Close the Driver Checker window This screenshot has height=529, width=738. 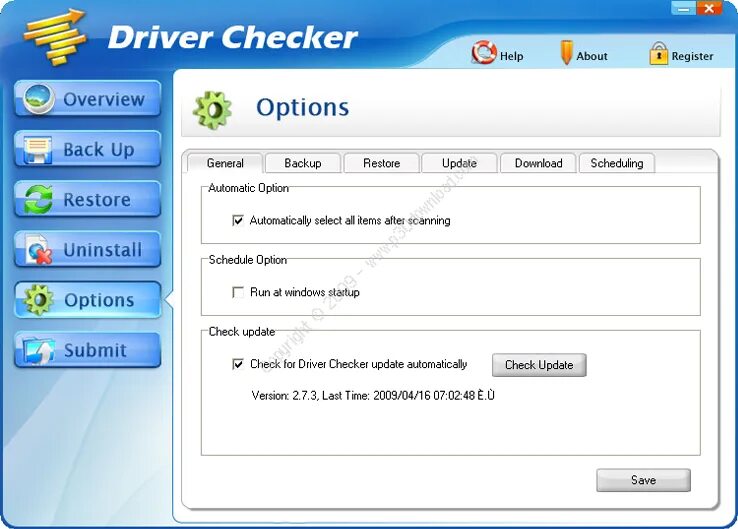click(709, 8)
